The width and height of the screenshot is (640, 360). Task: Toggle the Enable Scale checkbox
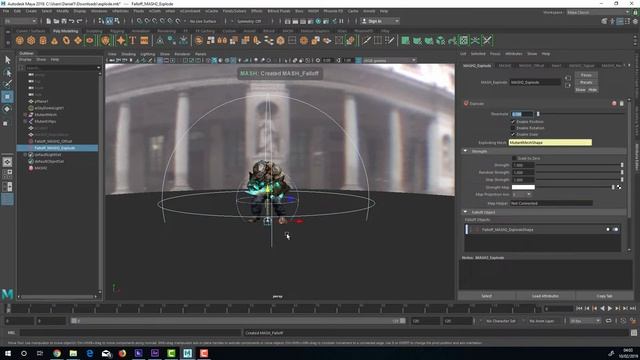513,134
